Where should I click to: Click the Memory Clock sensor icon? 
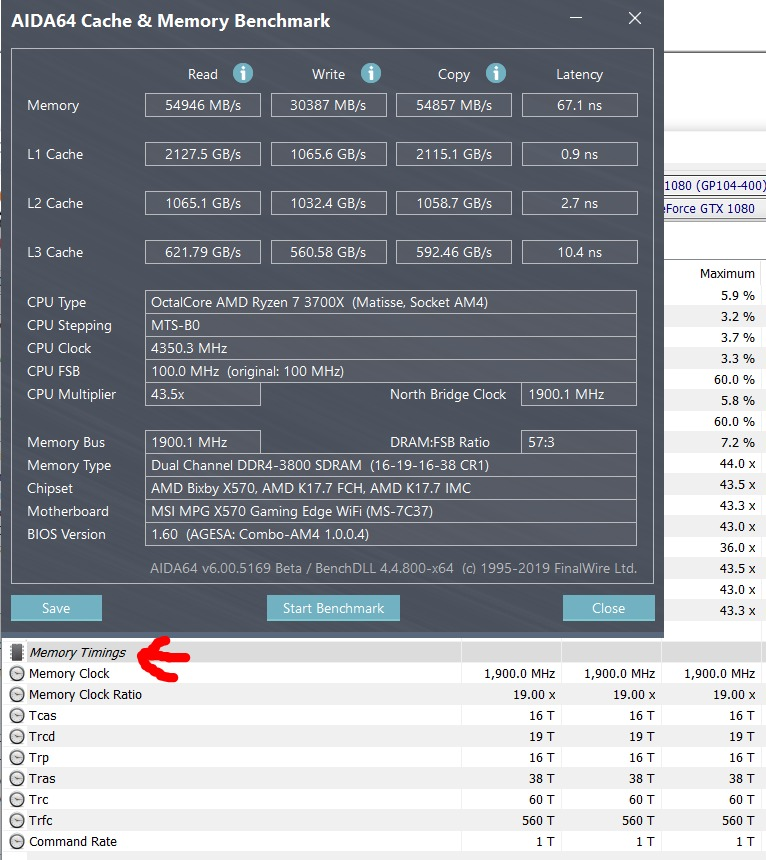click(x=17, y=674)
